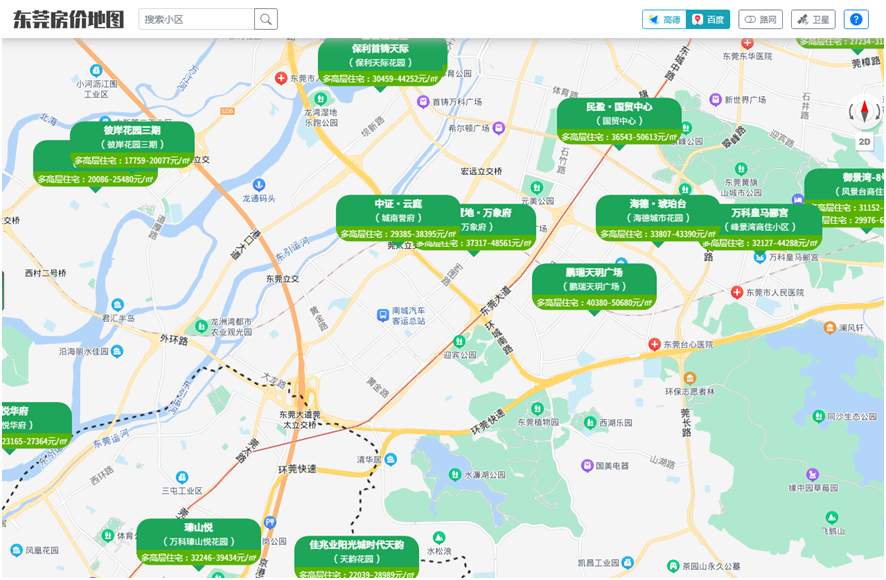Open the 鹏瑞天玥广场 price label
This screenshot has width=886, height=580.
click(x=594, y=287)
